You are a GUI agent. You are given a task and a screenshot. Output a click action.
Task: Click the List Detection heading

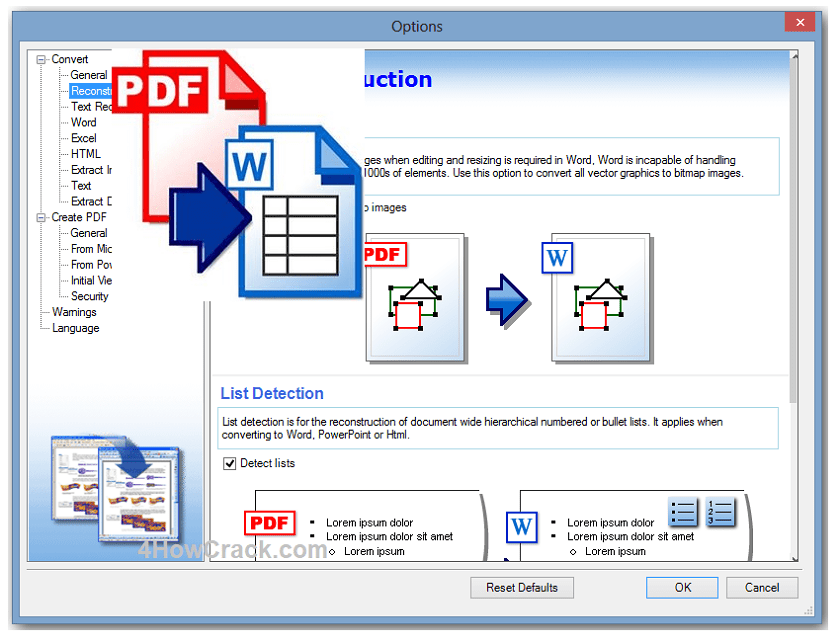(x=272, y=394)
